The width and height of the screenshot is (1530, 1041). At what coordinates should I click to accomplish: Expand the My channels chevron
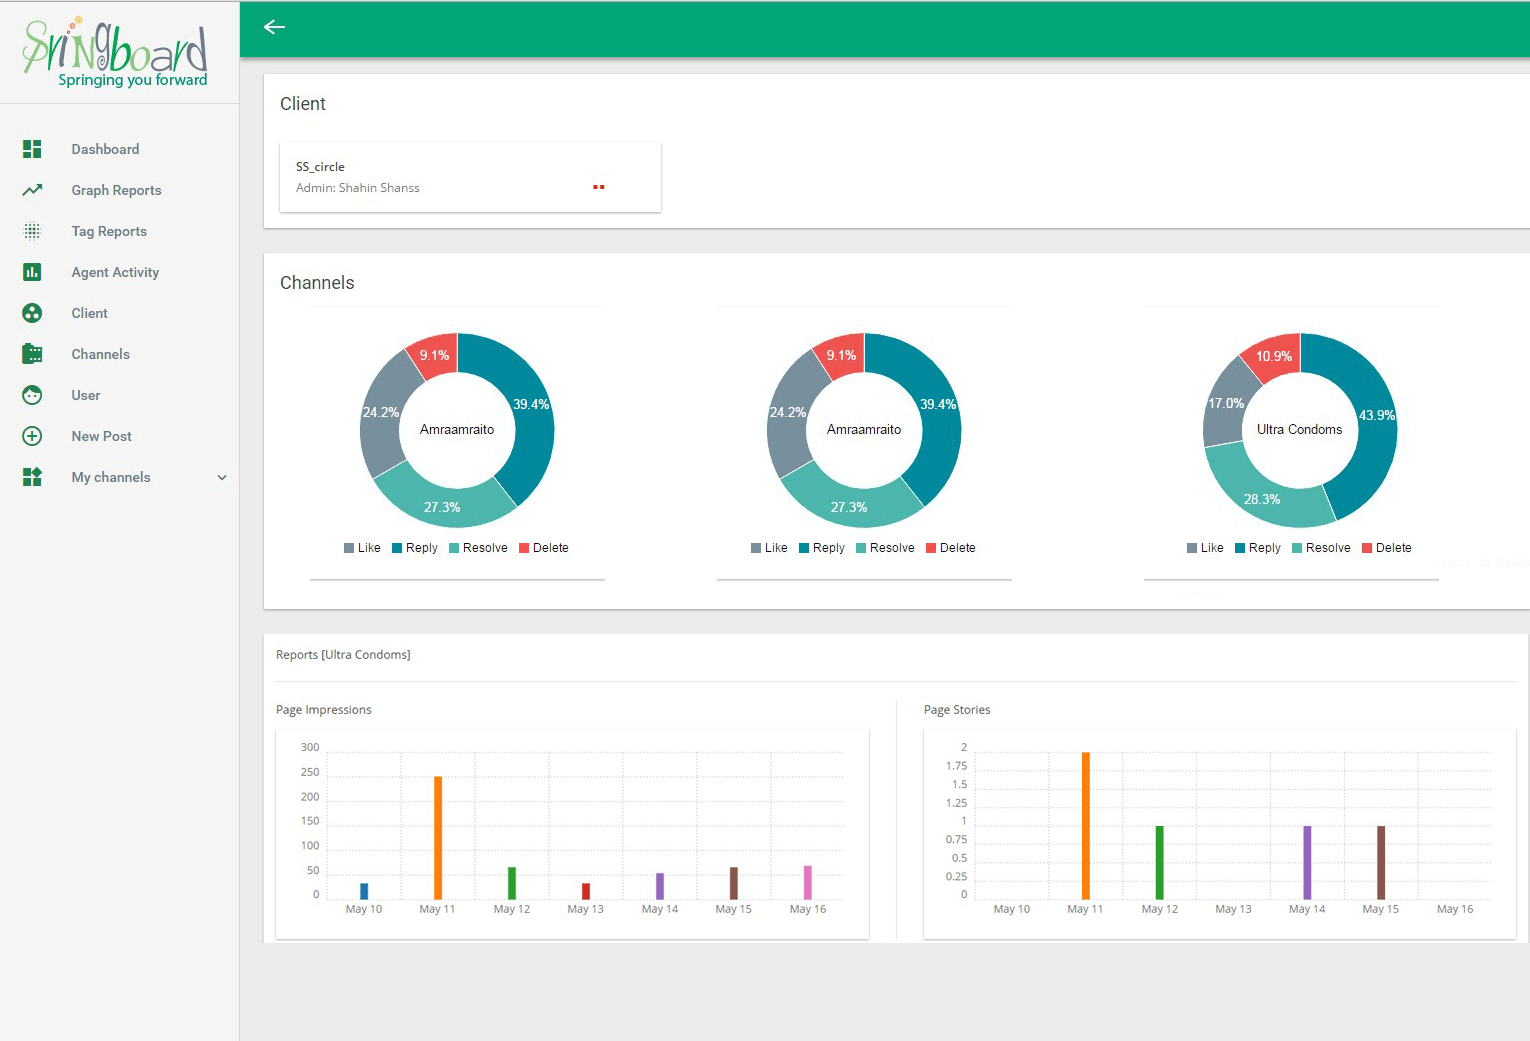(222, 478)
